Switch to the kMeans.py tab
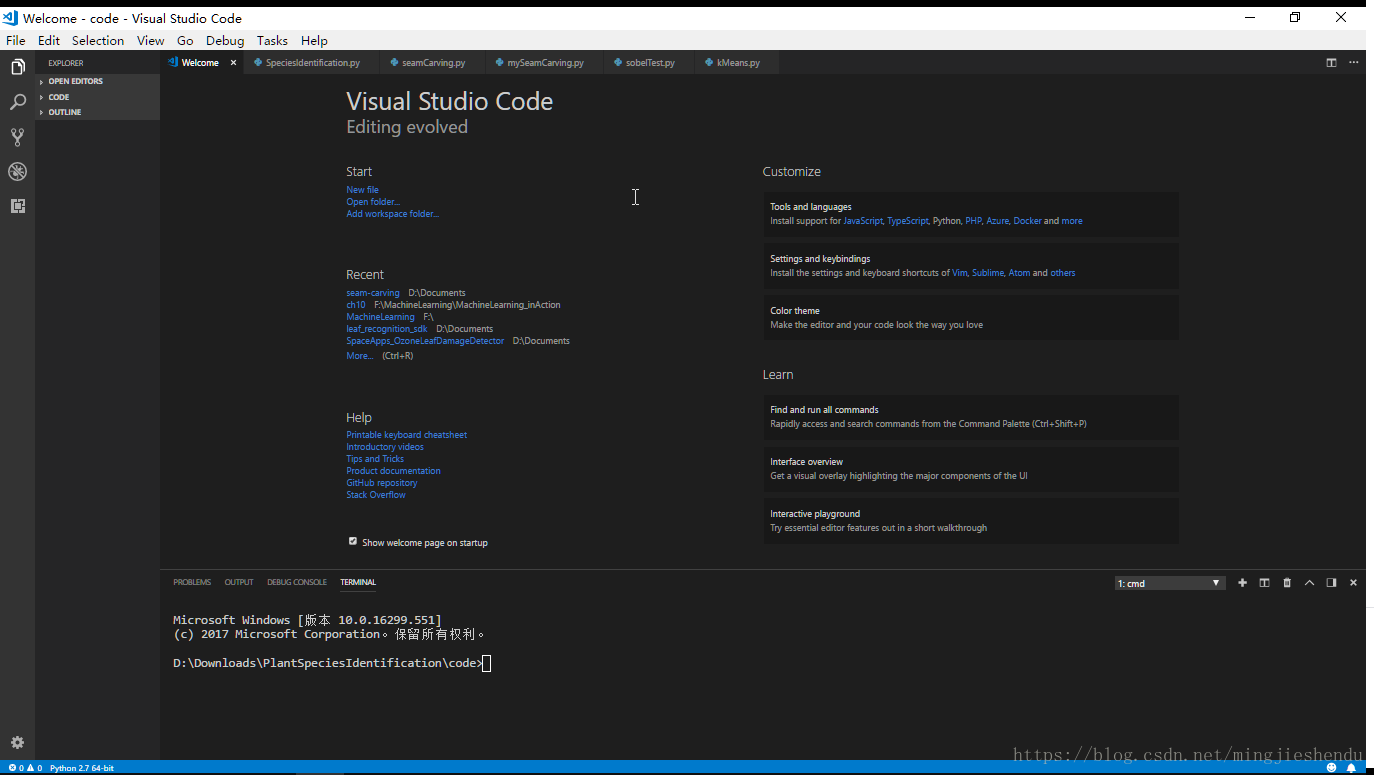Viewport: 1374px width, 775px height. (x=737, y=62)
